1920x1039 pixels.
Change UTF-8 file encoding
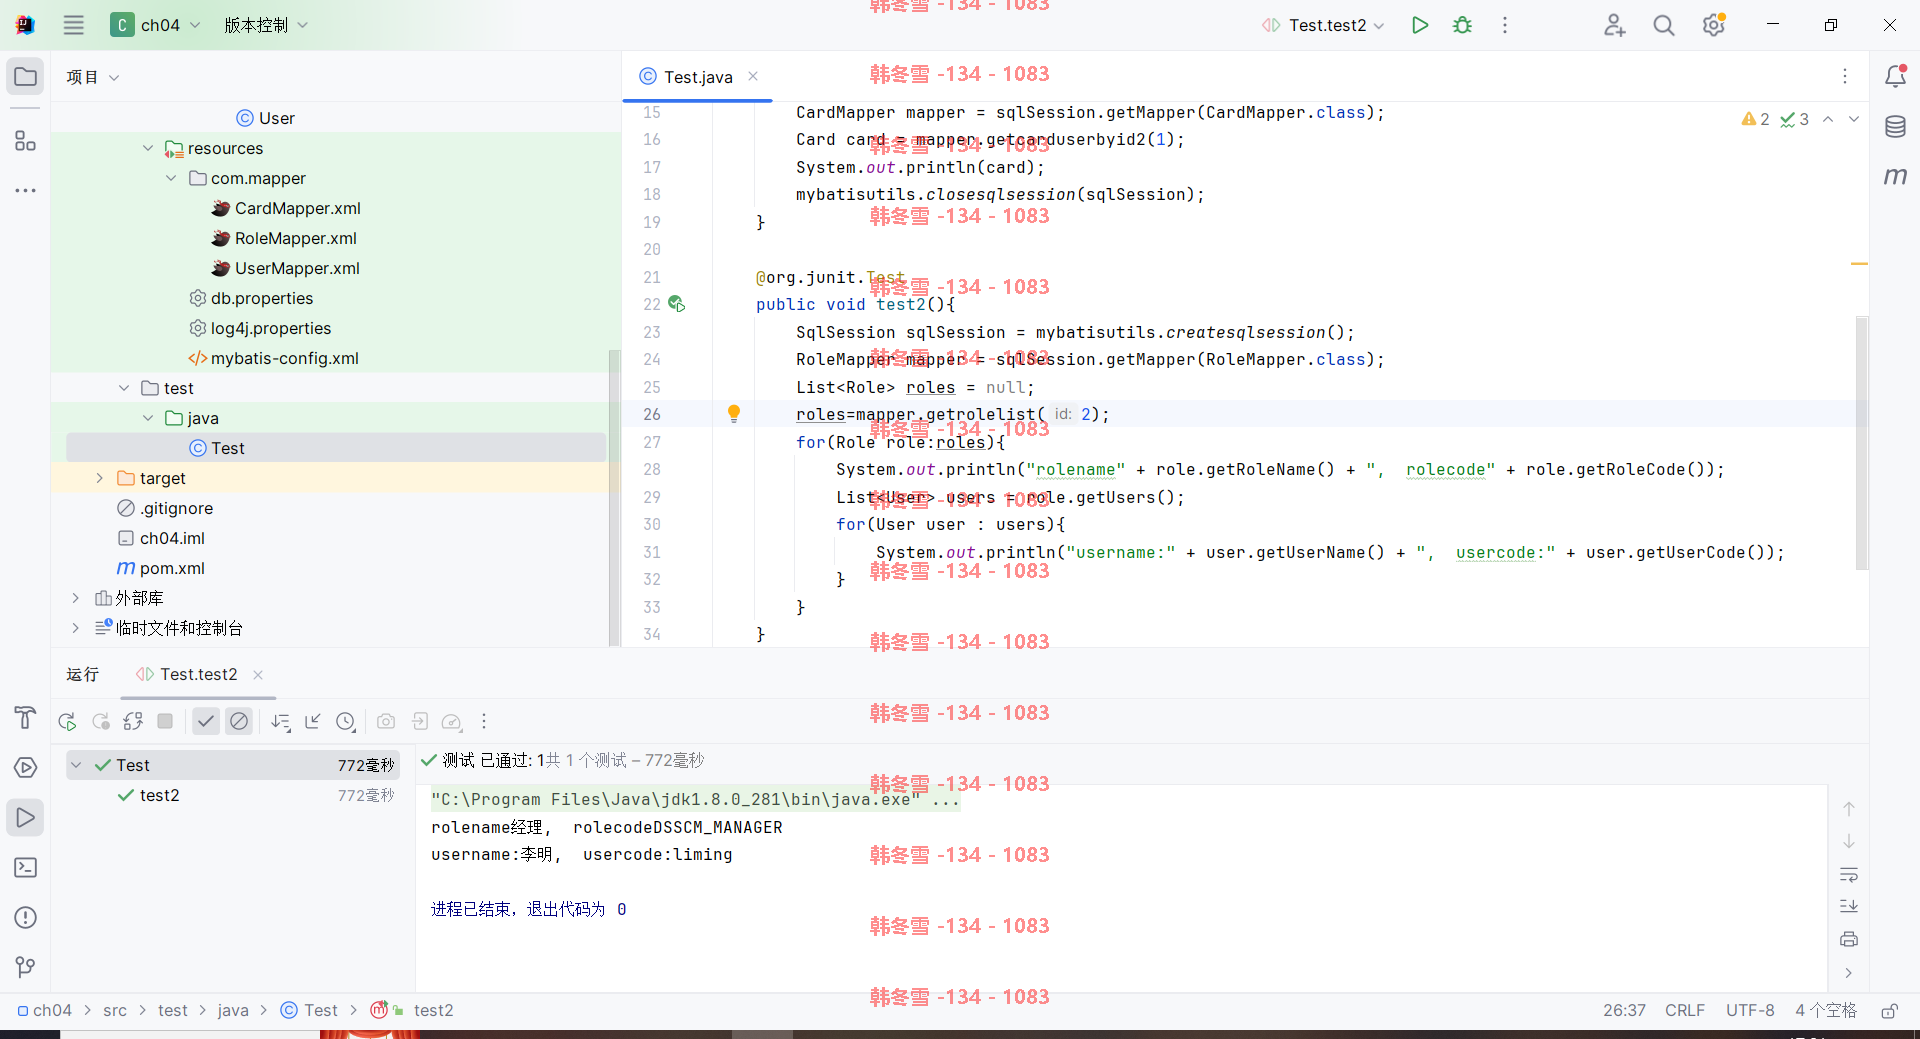tap(1750, 1010)
